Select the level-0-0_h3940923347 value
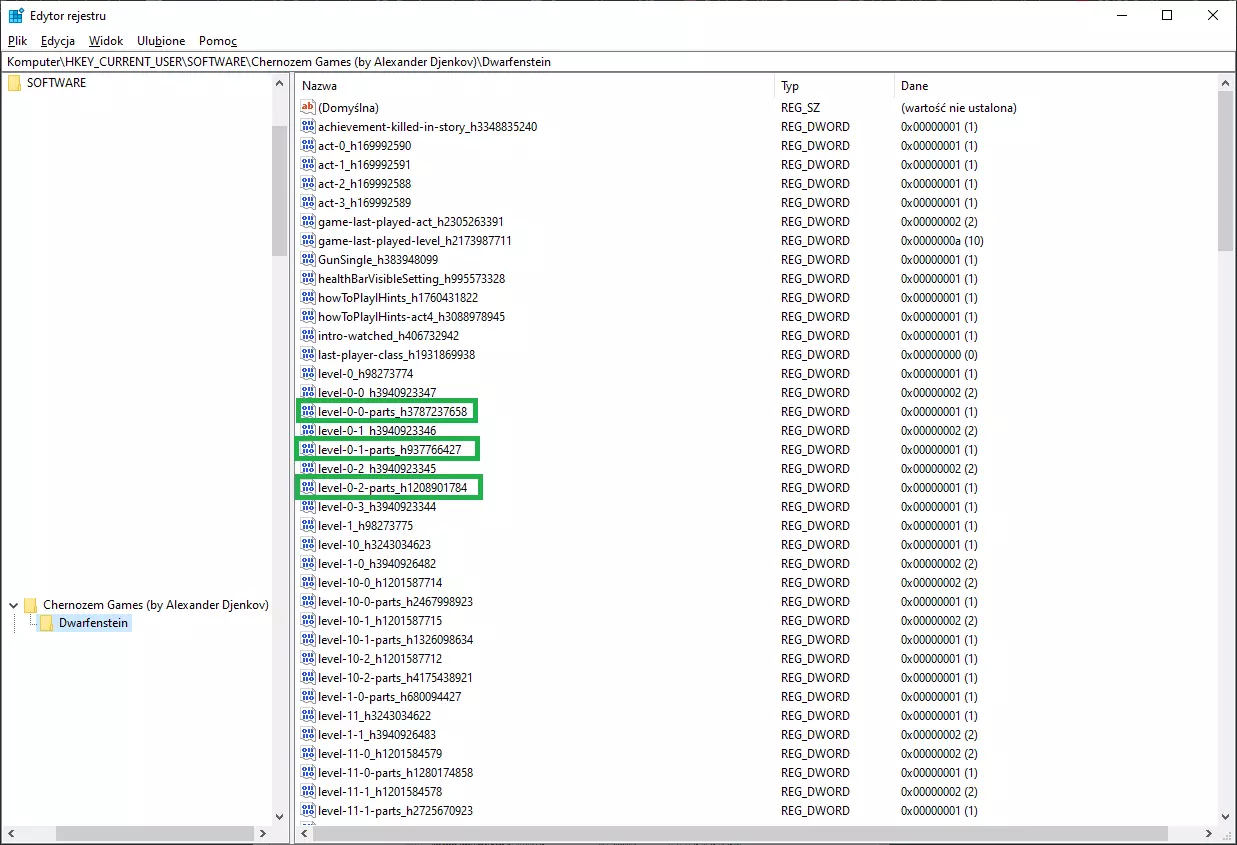This screenshot has height=845, width=1237. click(x=376, y=392)
